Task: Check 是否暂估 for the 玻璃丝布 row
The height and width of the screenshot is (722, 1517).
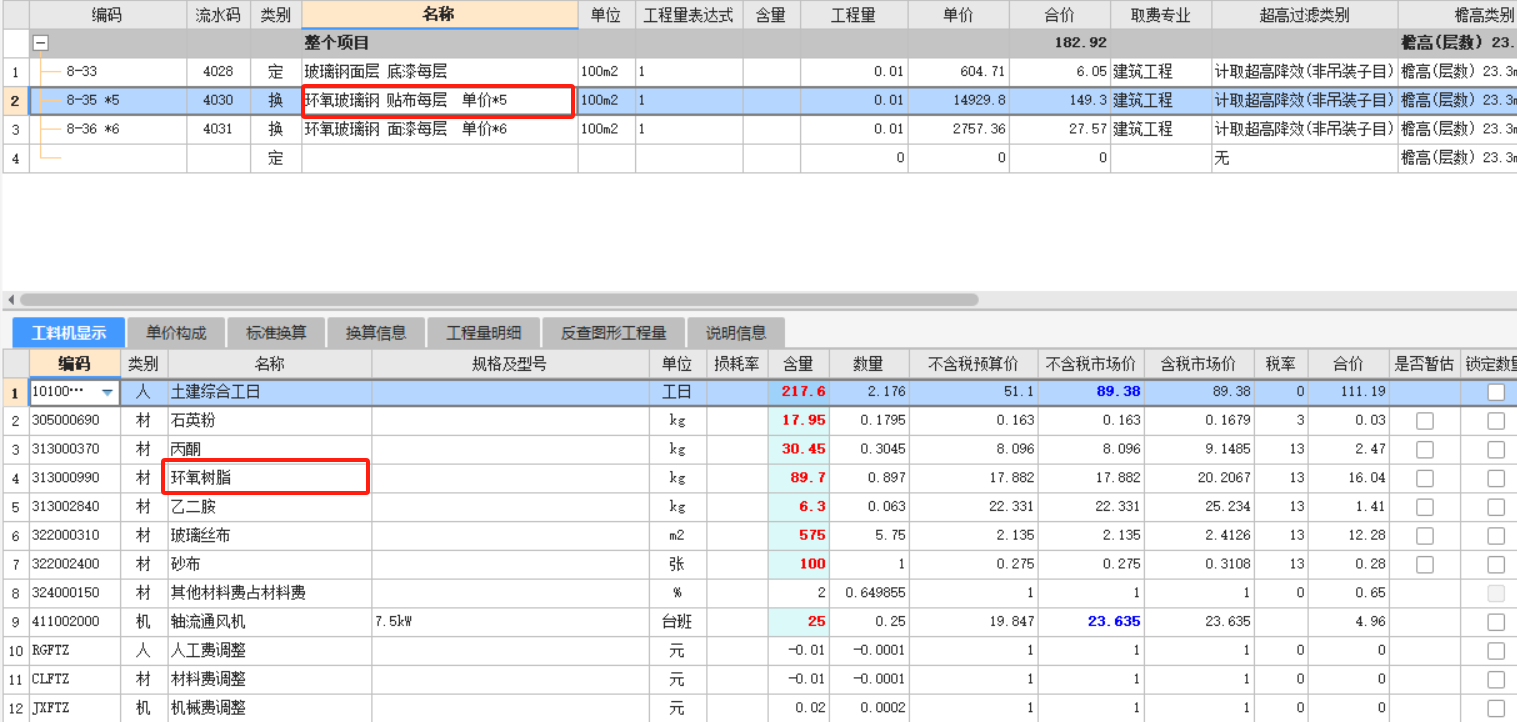Action: (x=1425, y=536)
